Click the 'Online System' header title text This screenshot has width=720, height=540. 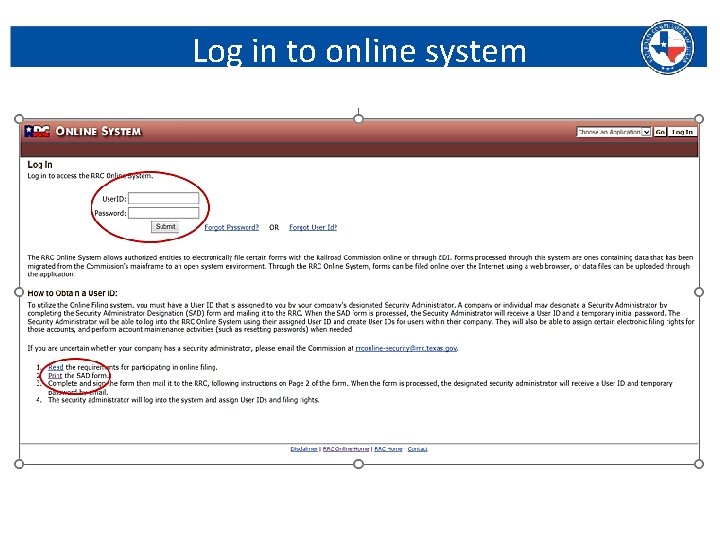coord(98,131)
